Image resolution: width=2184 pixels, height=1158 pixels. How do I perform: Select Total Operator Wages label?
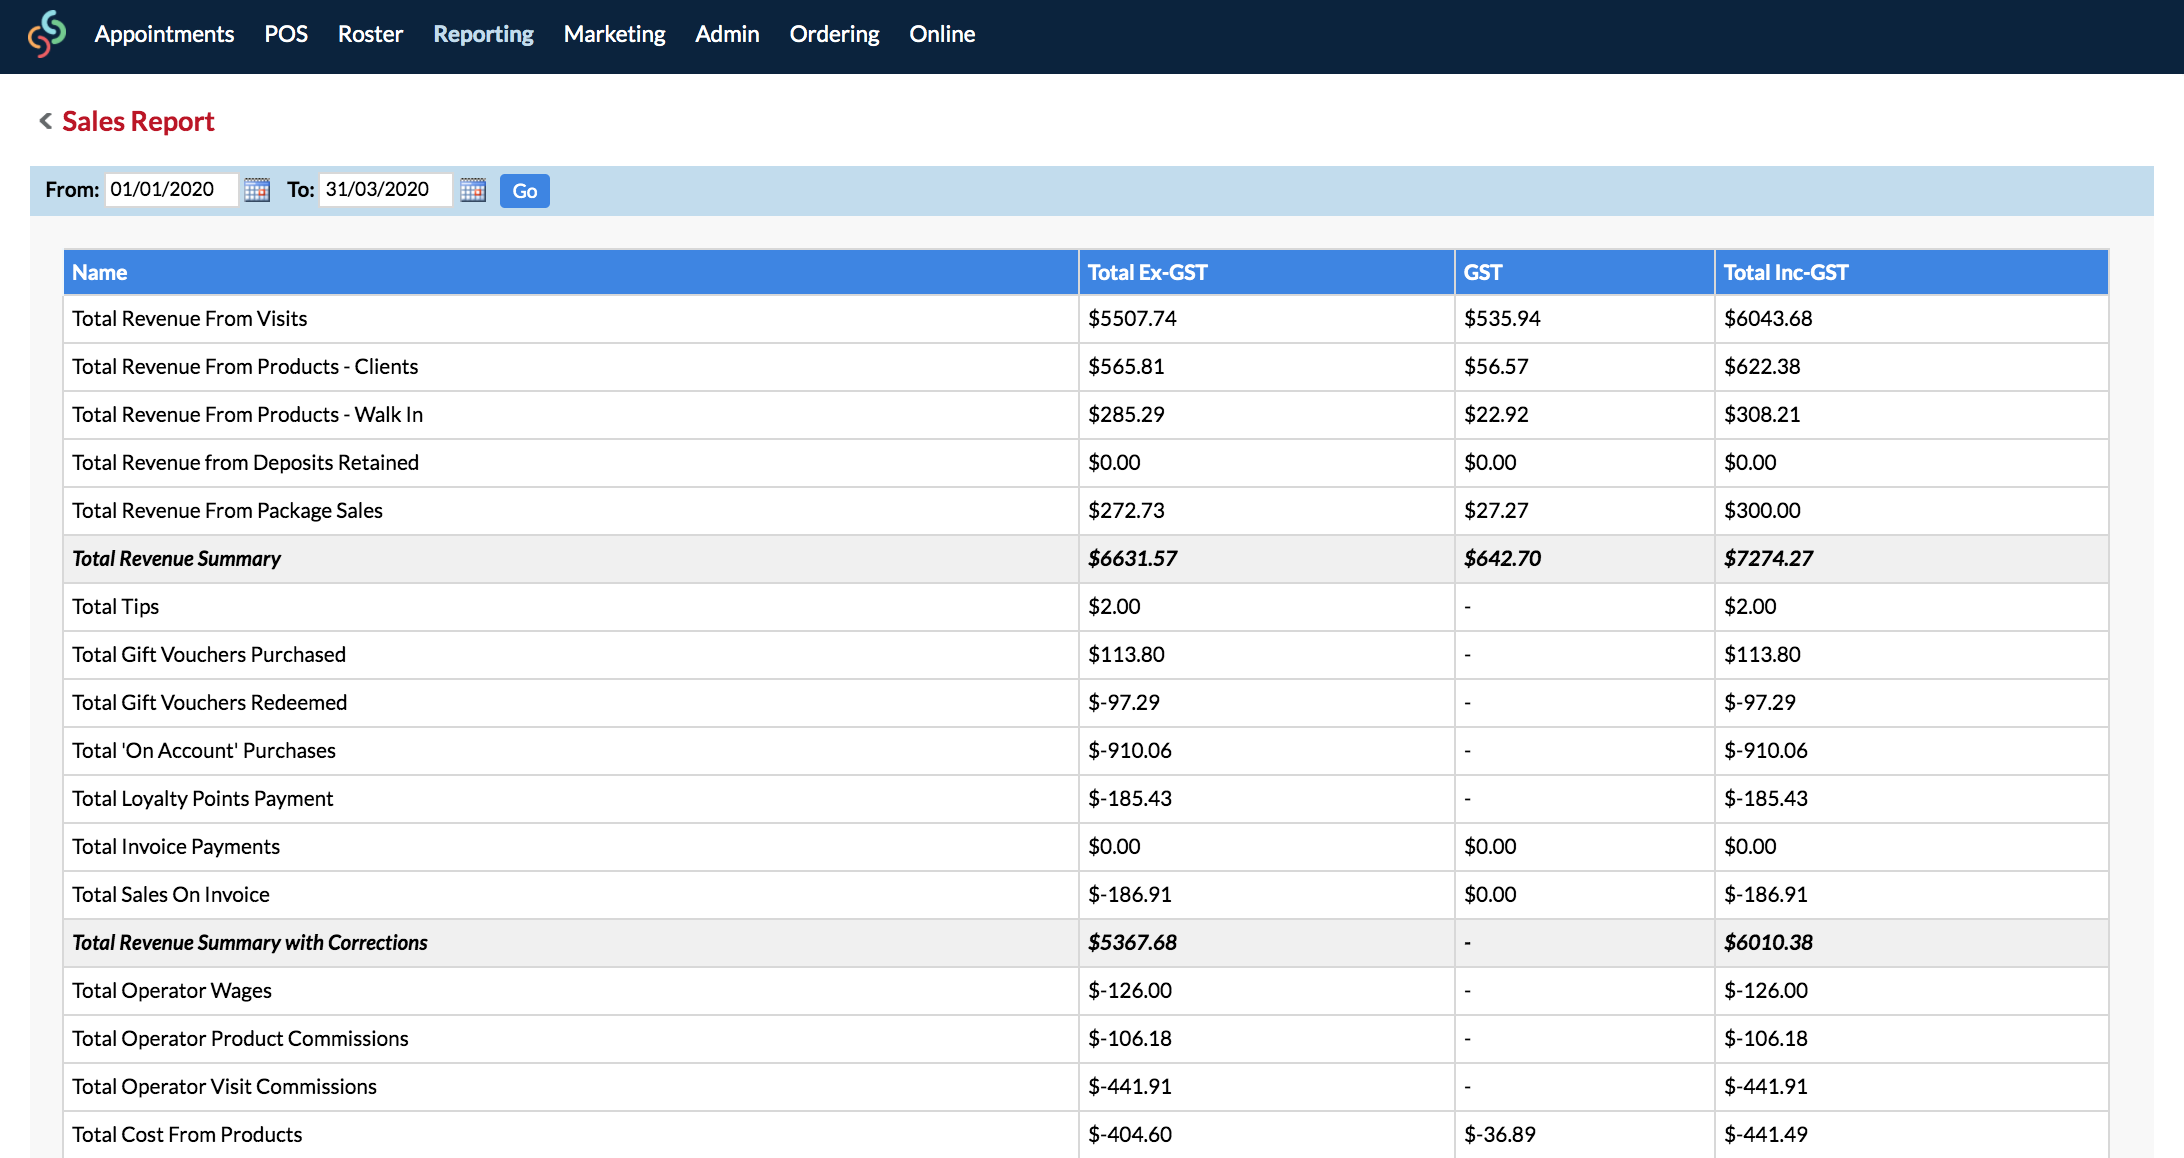pyautogui.click(x=171, y=991)
